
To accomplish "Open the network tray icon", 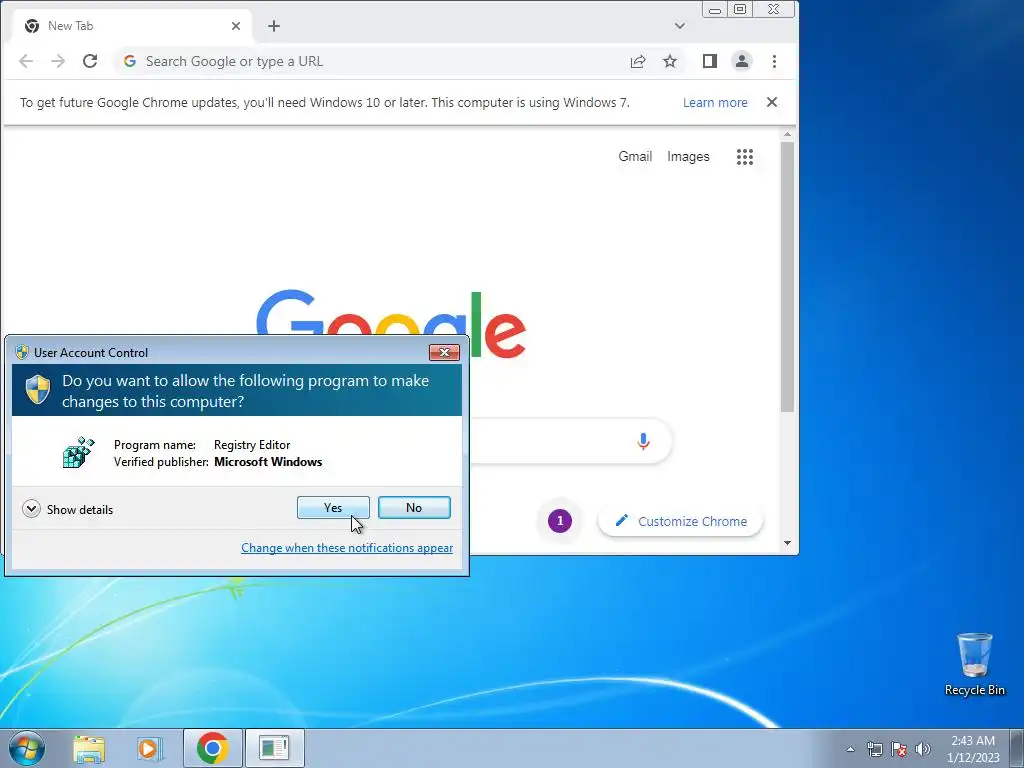I will (x=874, y=749).
